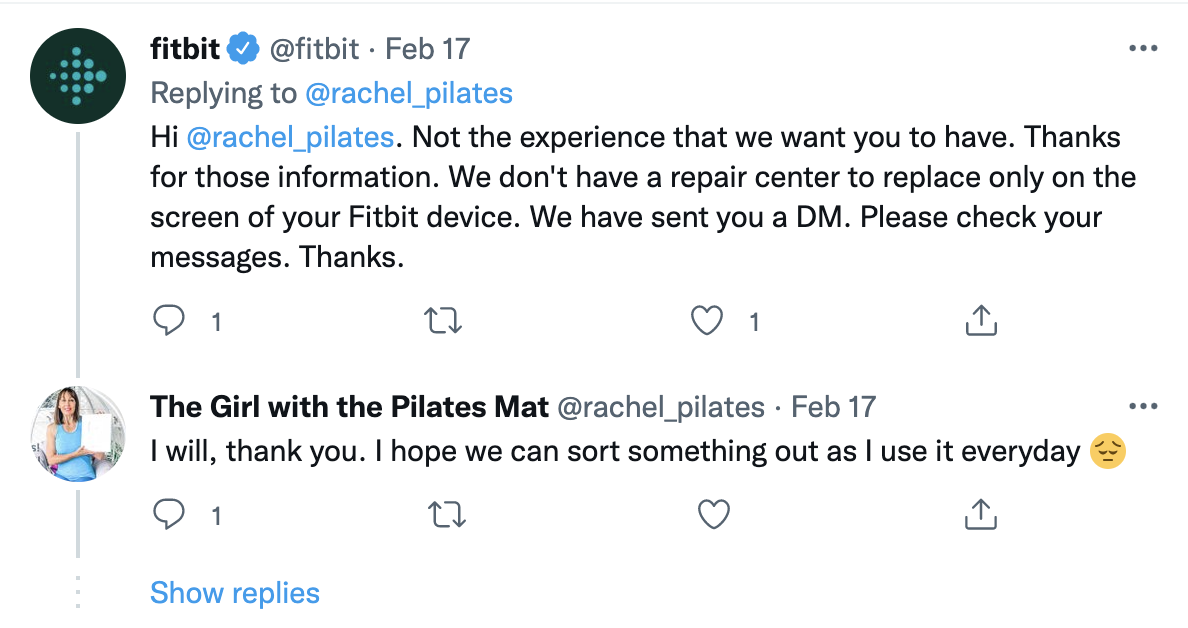Open rachel_pilates profile picture

coord(78,433)
